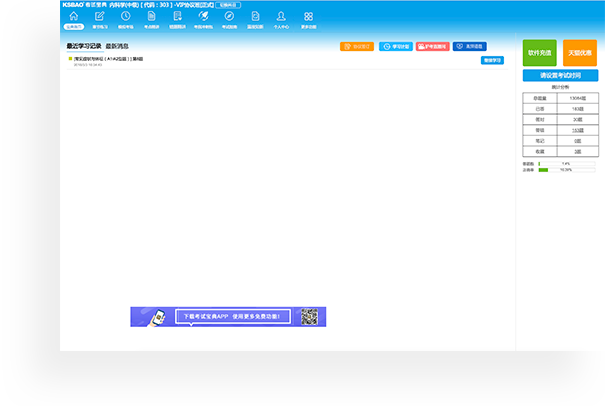Click the blue 学习计划 button

click(x=395, y=46)
